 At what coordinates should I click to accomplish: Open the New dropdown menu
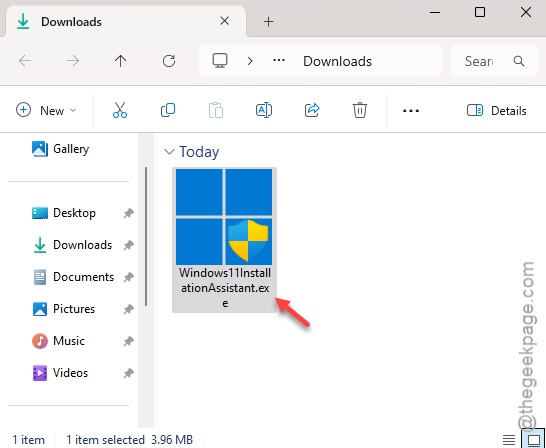pyautogui.click(x=46, y=110)
